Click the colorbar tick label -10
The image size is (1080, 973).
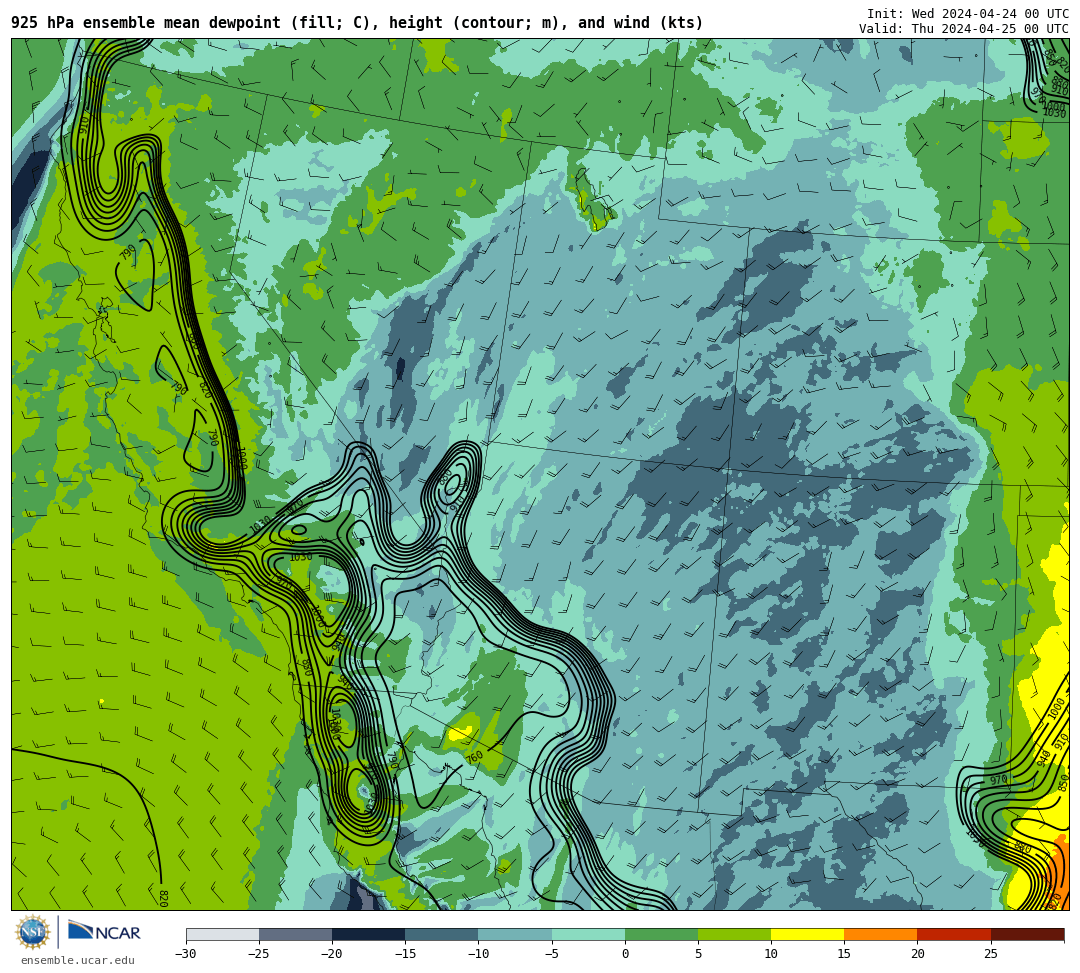point(478,954)
